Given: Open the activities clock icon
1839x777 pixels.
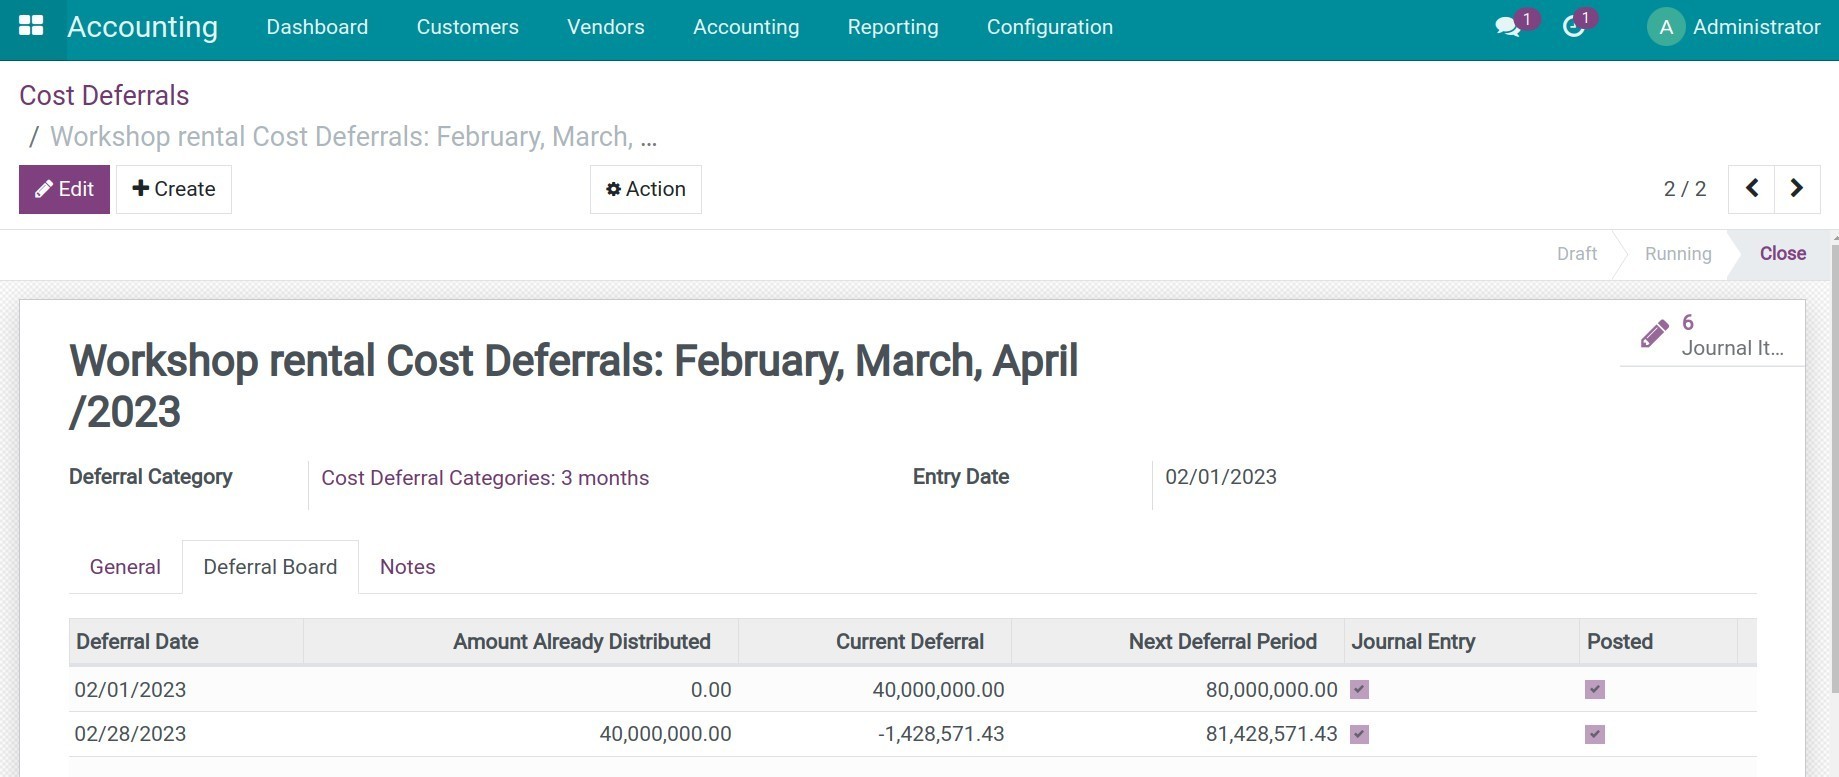Looking at the screenshot, I should click(1573, 27).
